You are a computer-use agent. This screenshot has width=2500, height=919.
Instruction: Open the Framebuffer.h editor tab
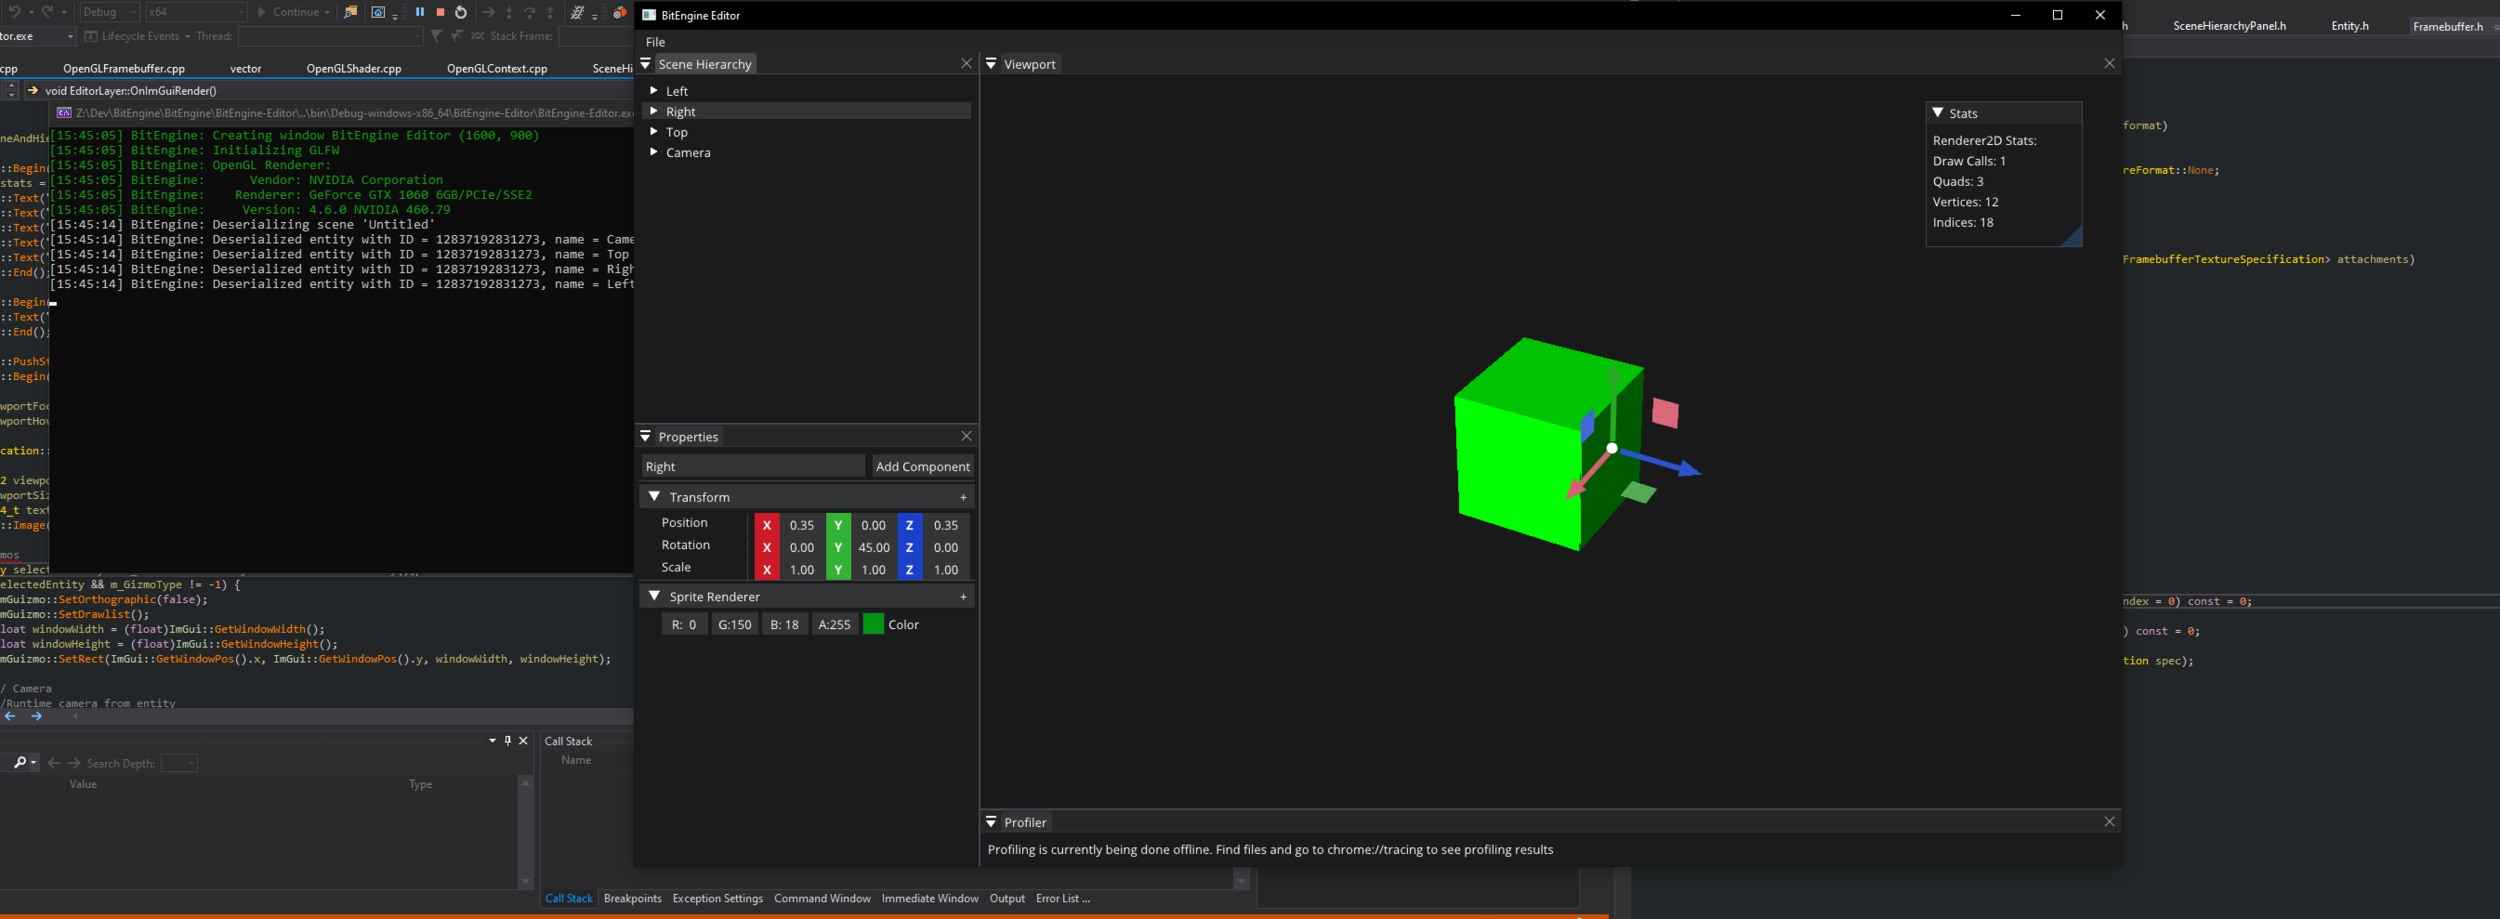(2447, 26)
